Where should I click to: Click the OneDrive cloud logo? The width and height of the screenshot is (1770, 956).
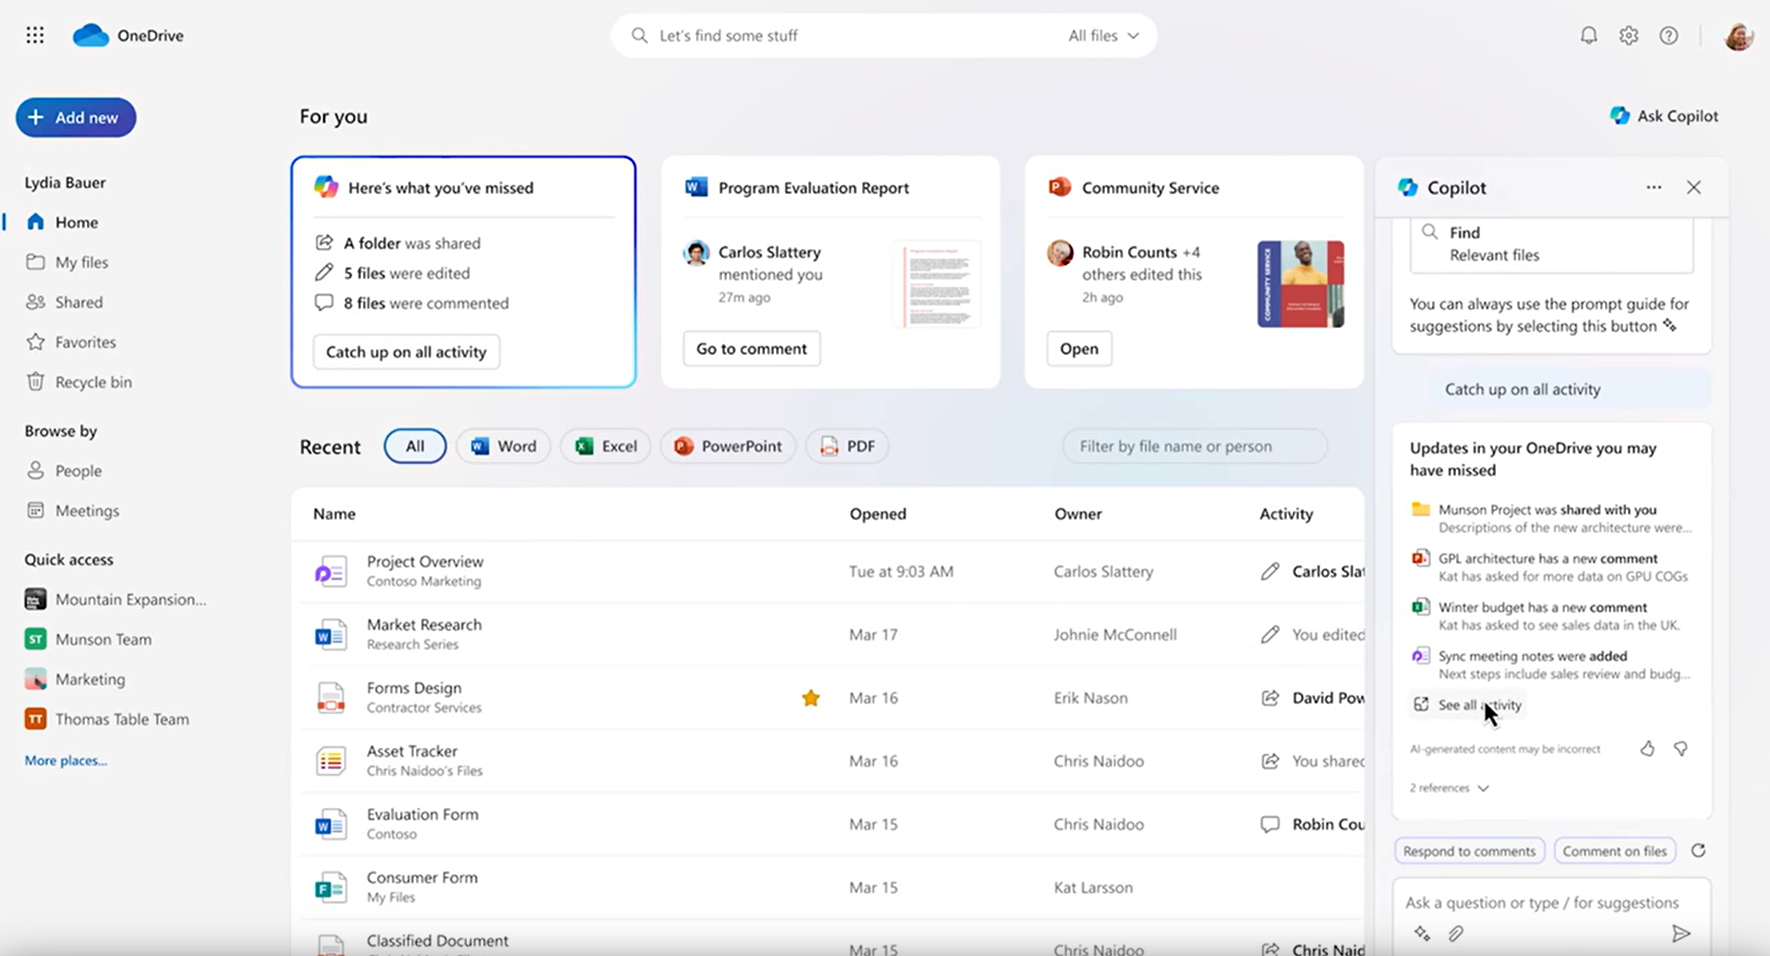[x=90, y=35]
